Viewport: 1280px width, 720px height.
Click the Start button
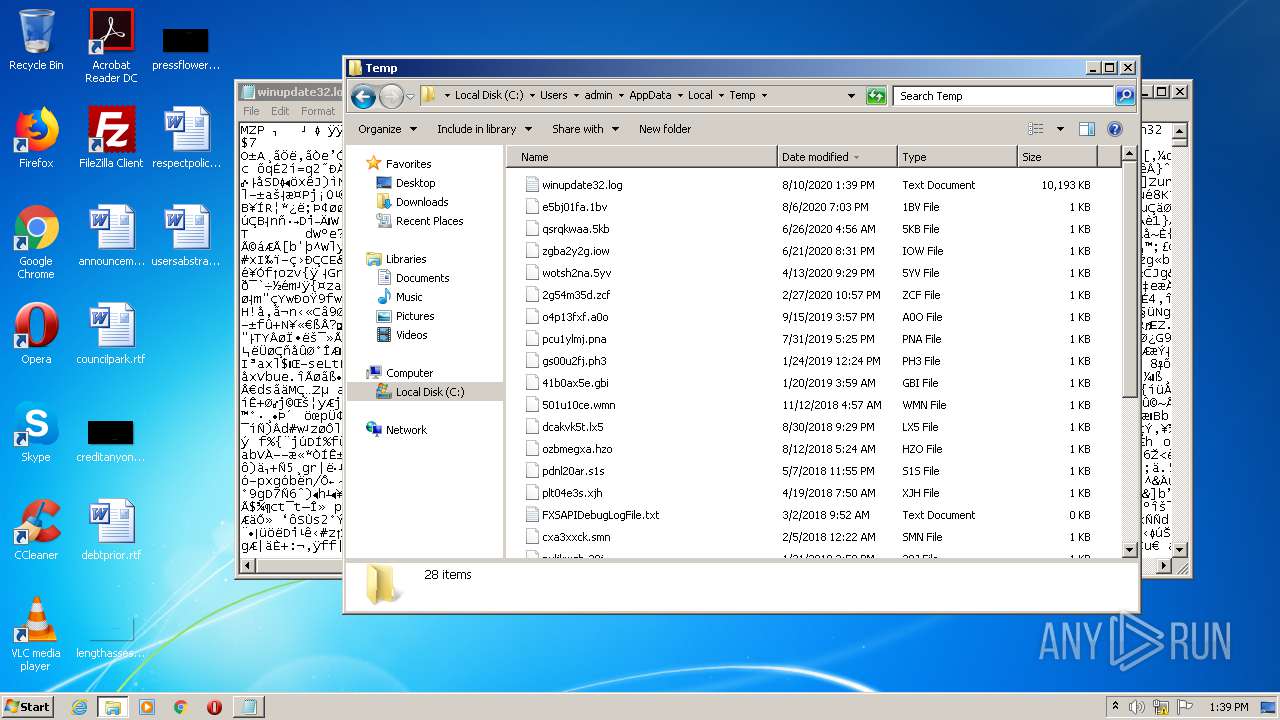pyautogui.click(x=27, y=707)
